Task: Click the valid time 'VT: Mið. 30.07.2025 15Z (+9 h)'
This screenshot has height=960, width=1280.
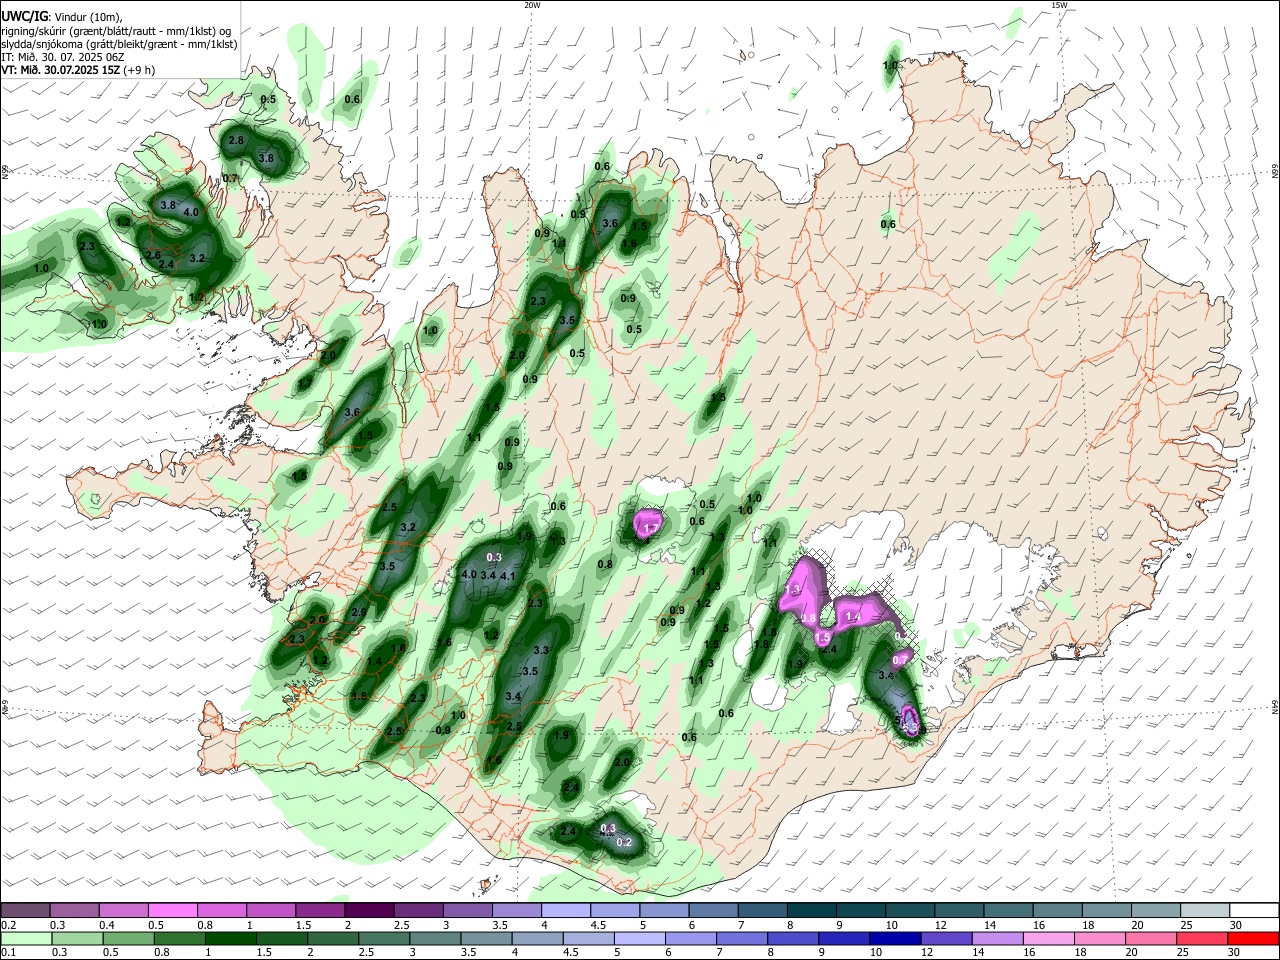Action: 78,70
